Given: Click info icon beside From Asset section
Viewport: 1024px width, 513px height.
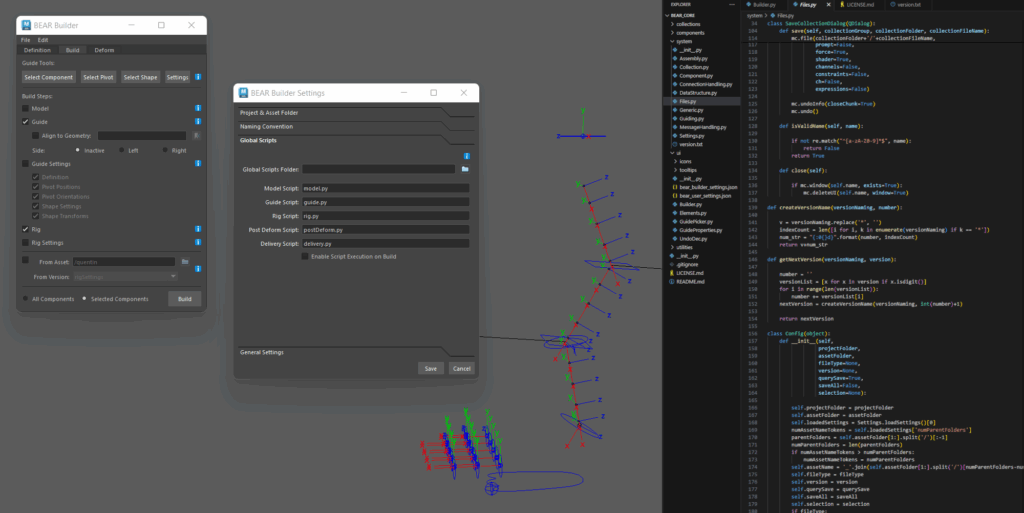Looking at the screenshot, I should point(198,269).
